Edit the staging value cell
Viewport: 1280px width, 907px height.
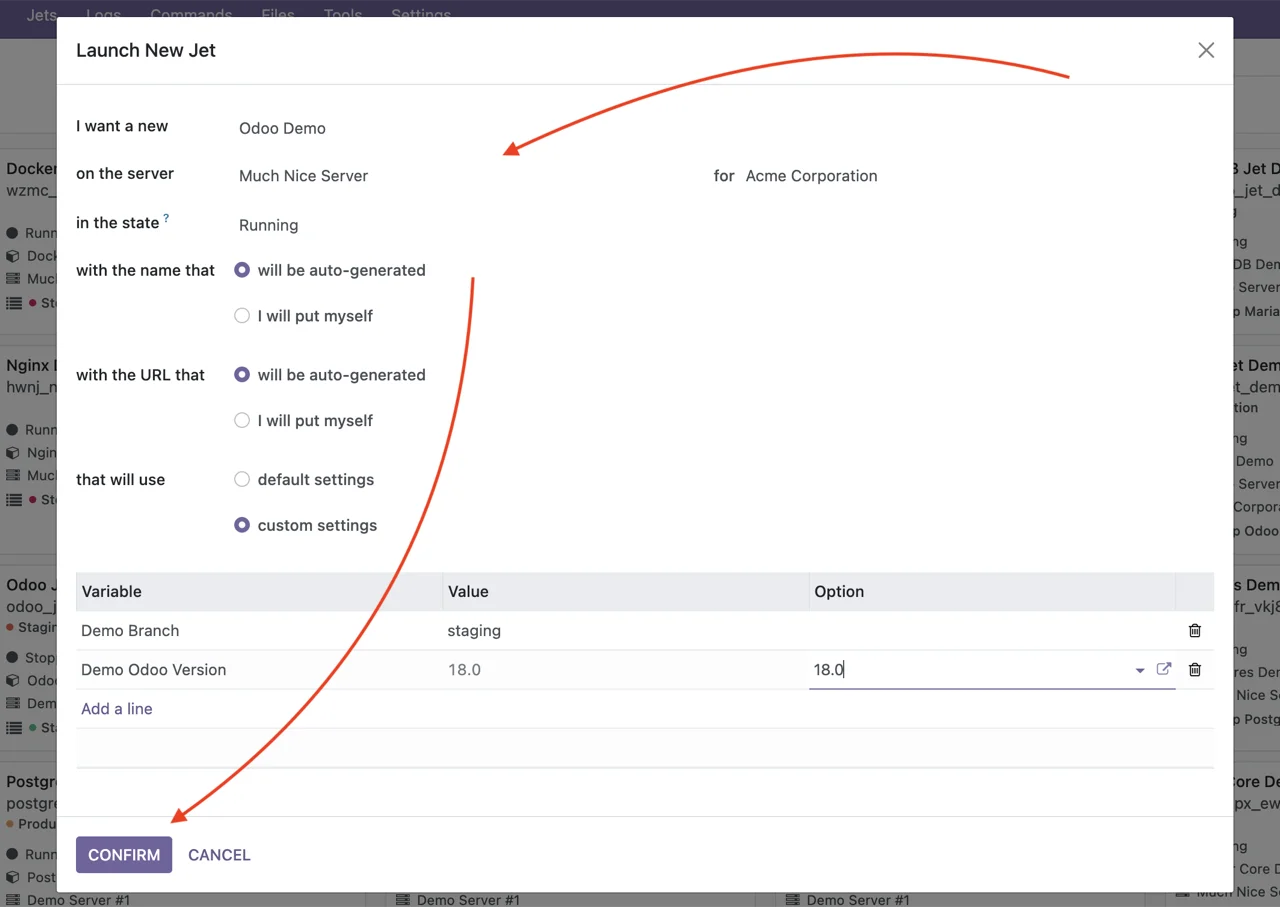(x=474, y=631)
